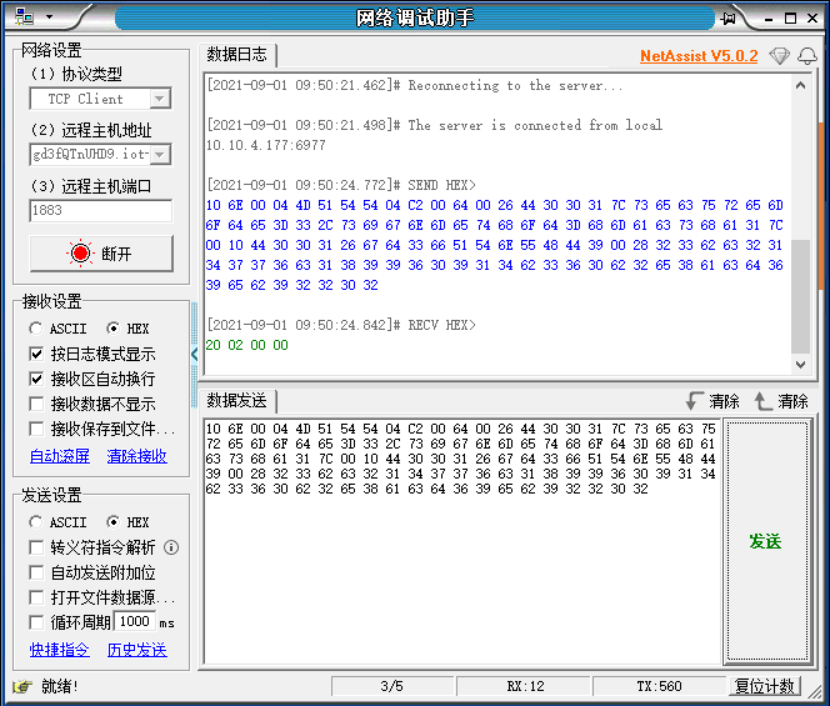Enable 转义符指令解析 checkbox
Viewport: 830px width, 706px height.
coord(37,547)
